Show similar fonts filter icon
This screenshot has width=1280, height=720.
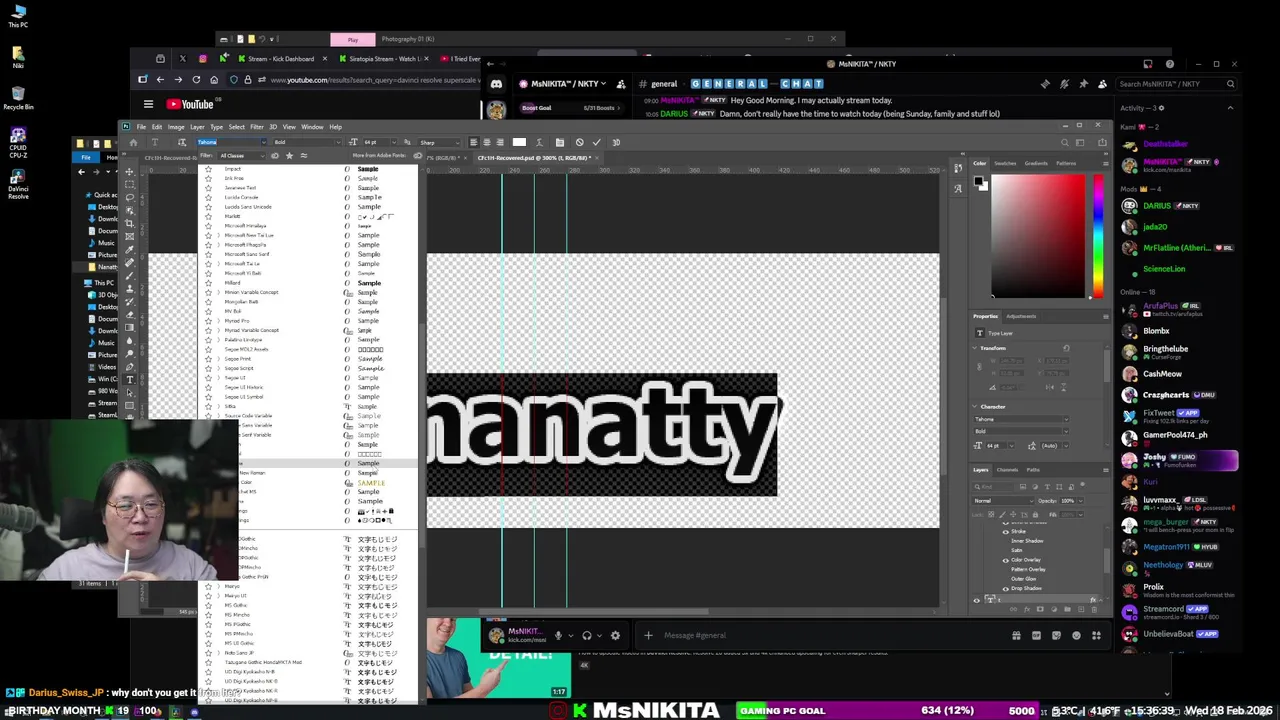[304, 156]
